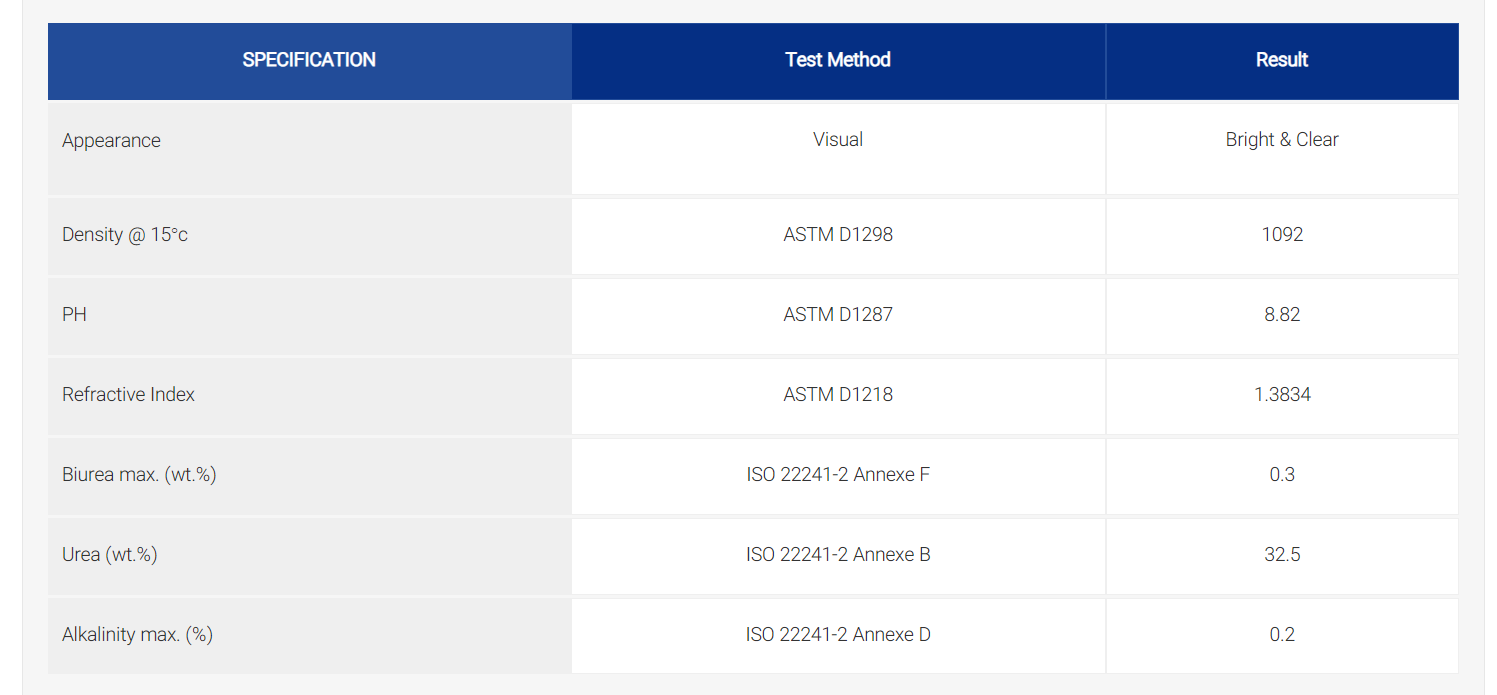Click the Visual test method cell

[x=838, y=148]
